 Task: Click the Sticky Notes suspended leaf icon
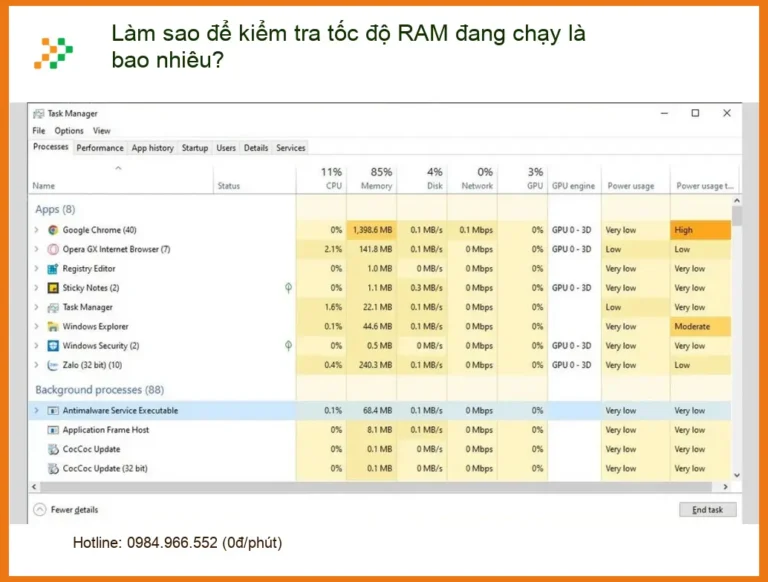pos(288,288)
